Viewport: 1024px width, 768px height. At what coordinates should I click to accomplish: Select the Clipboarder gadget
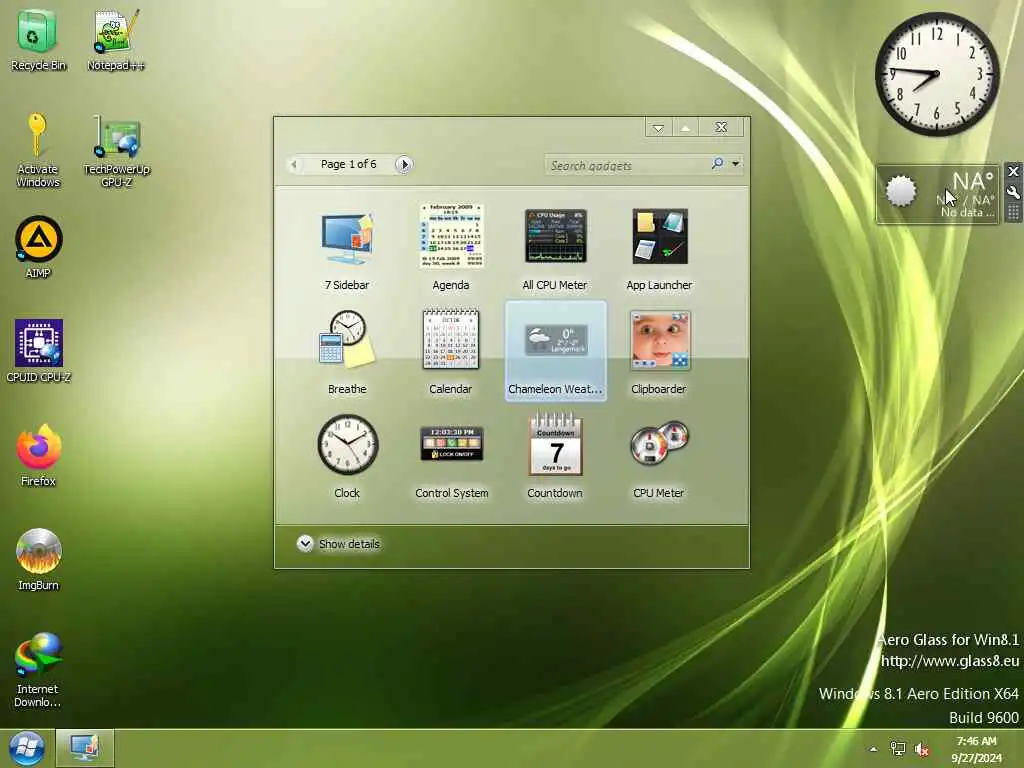click(x=659, y=351)
